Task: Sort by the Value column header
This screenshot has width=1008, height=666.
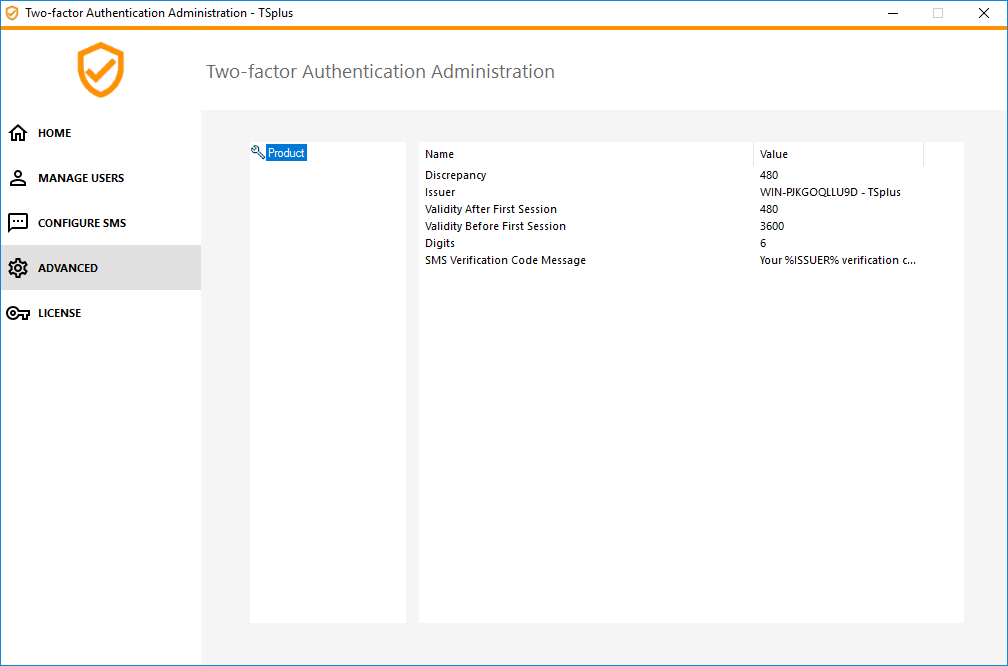Action: (x=838, y=154)
